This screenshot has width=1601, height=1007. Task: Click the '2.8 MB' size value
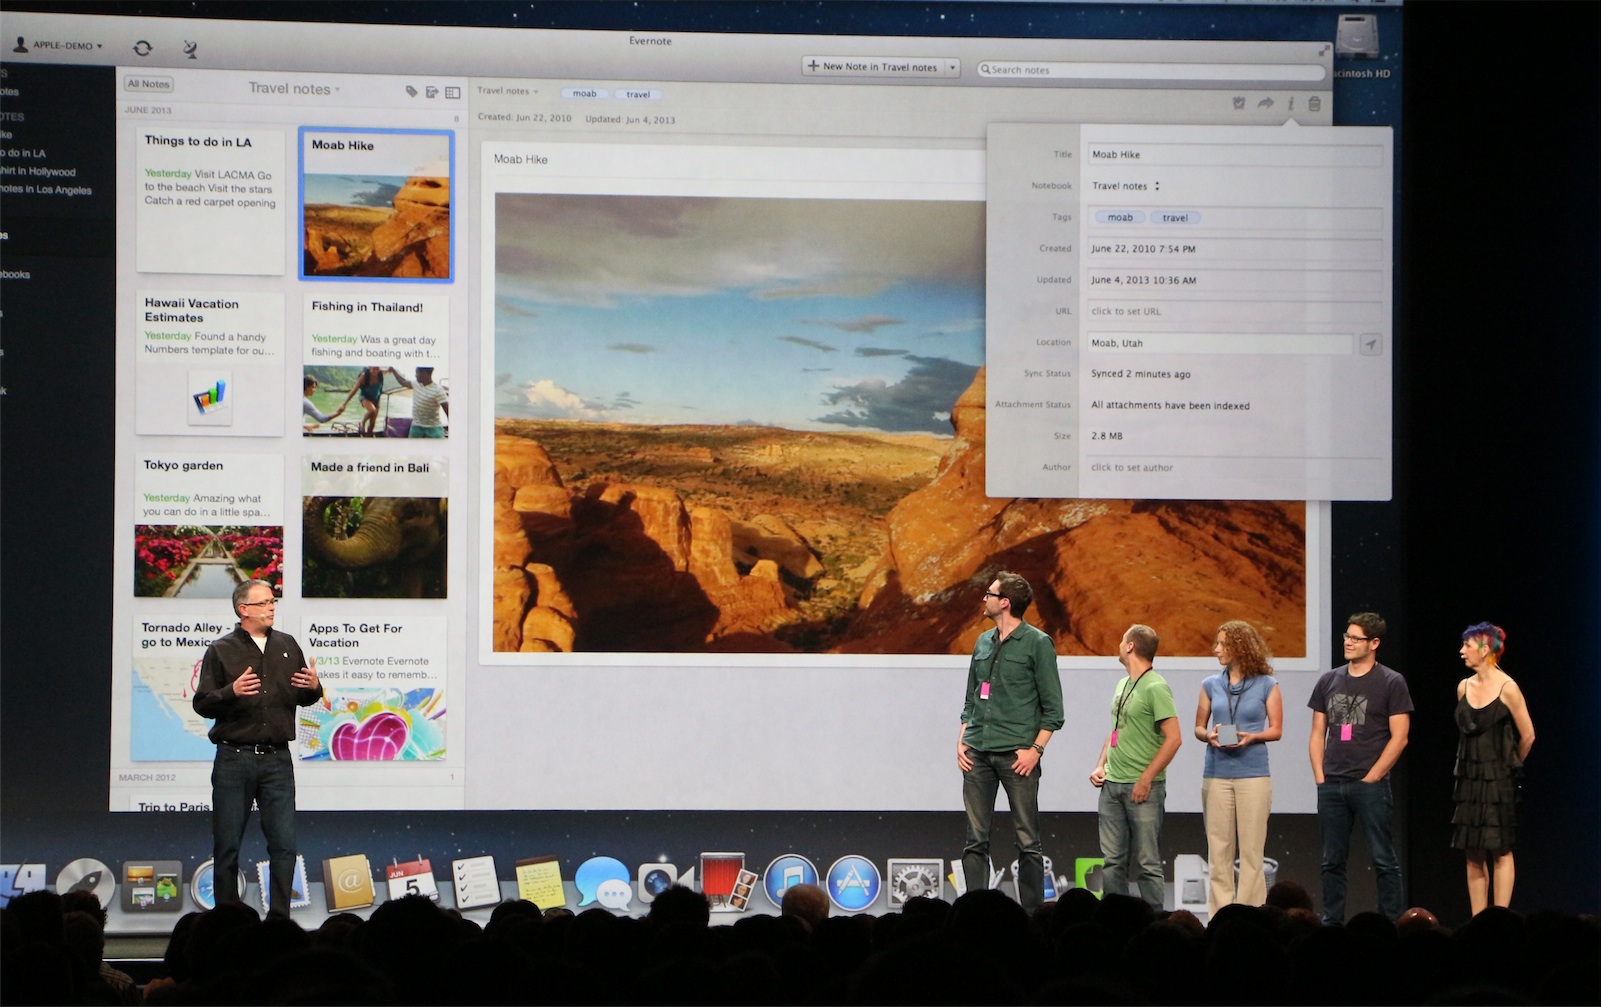click(x=1106, y=437)
